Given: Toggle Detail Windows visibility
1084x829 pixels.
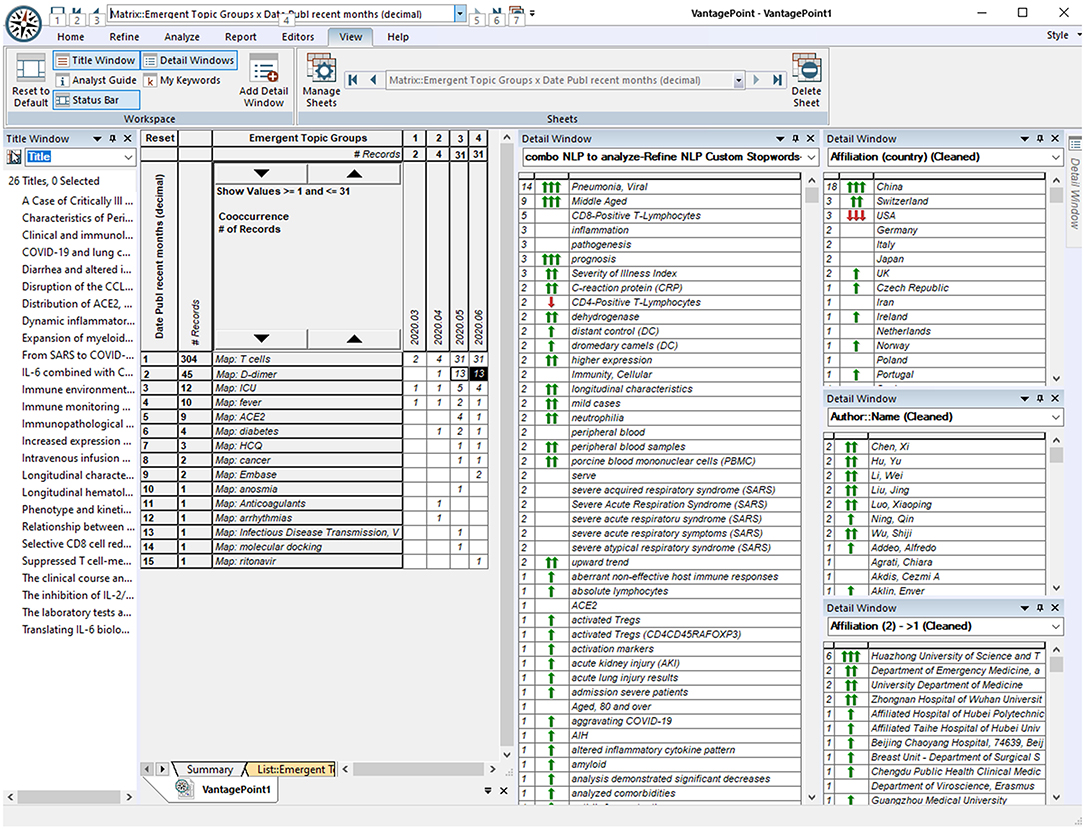Looking at the screenshot, I should click(189, 60).
